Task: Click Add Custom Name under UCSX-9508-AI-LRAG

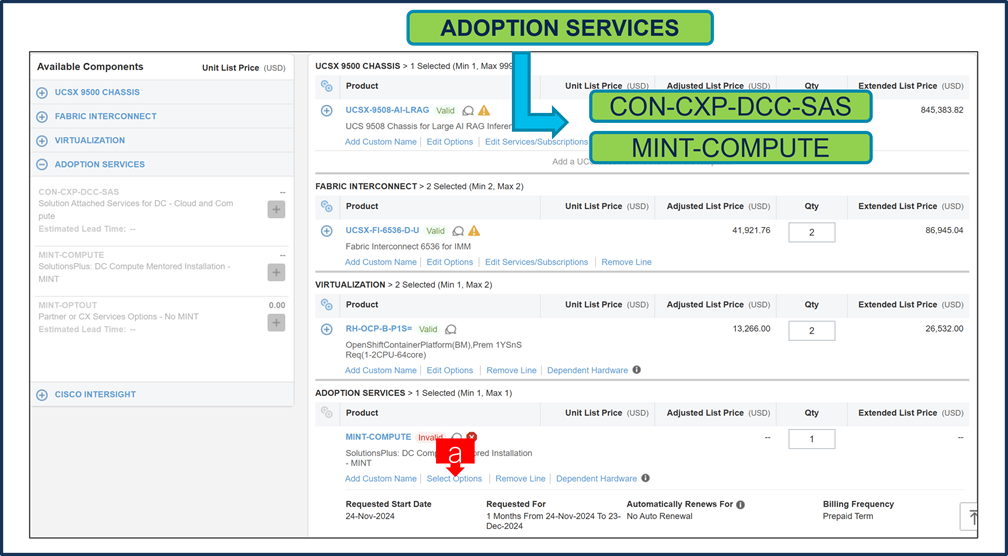Action: tap(381, 141)
